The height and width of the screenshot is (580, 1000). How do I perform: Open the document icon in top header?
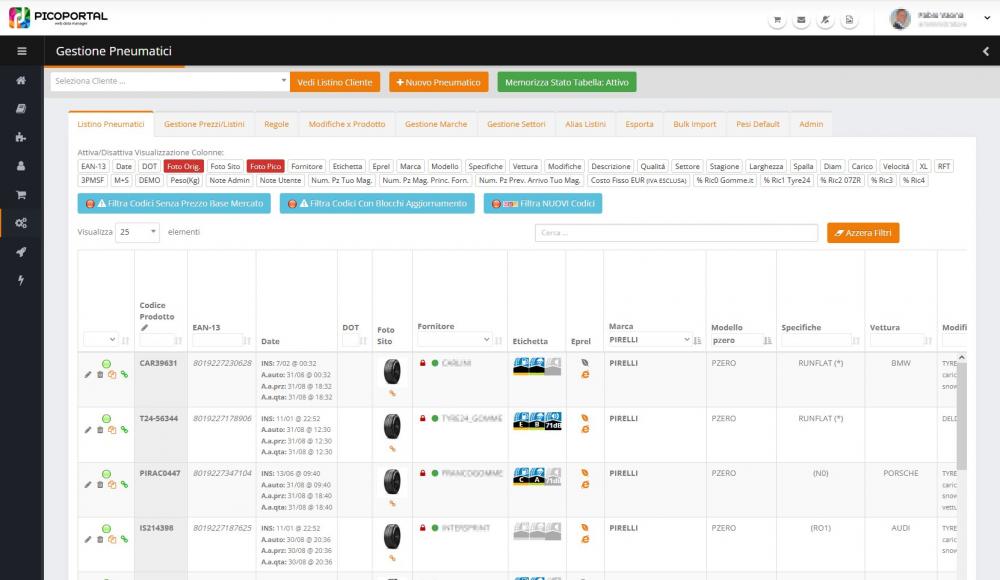pyautogui.click(x=849, y=20)
